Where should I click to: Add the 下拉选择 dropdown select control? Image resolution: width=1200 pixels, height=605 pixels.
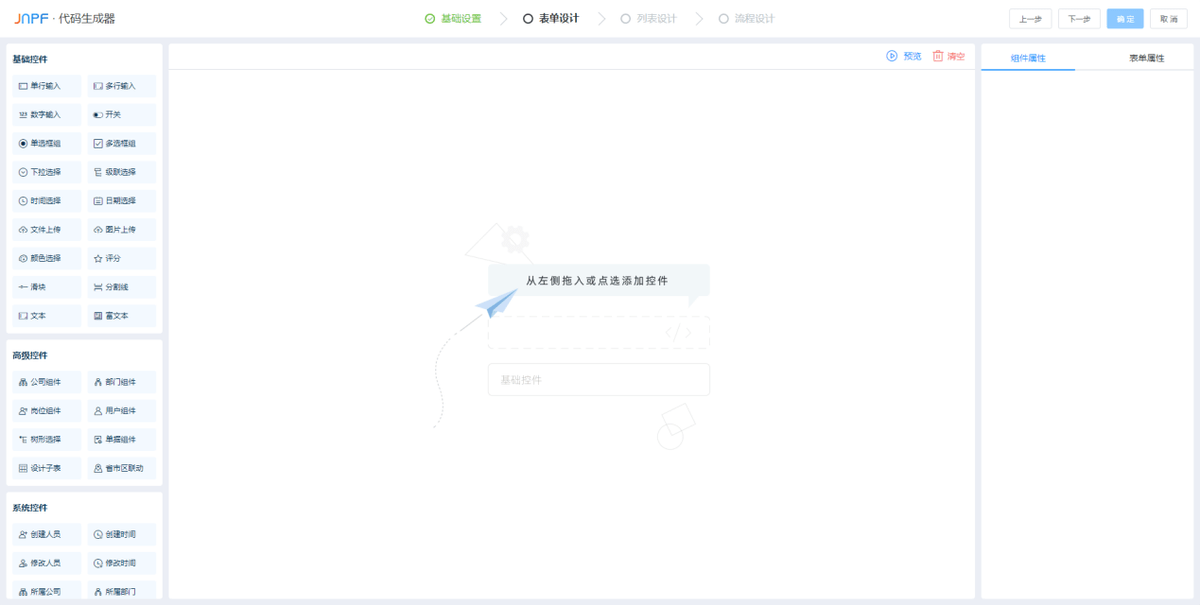48,172
